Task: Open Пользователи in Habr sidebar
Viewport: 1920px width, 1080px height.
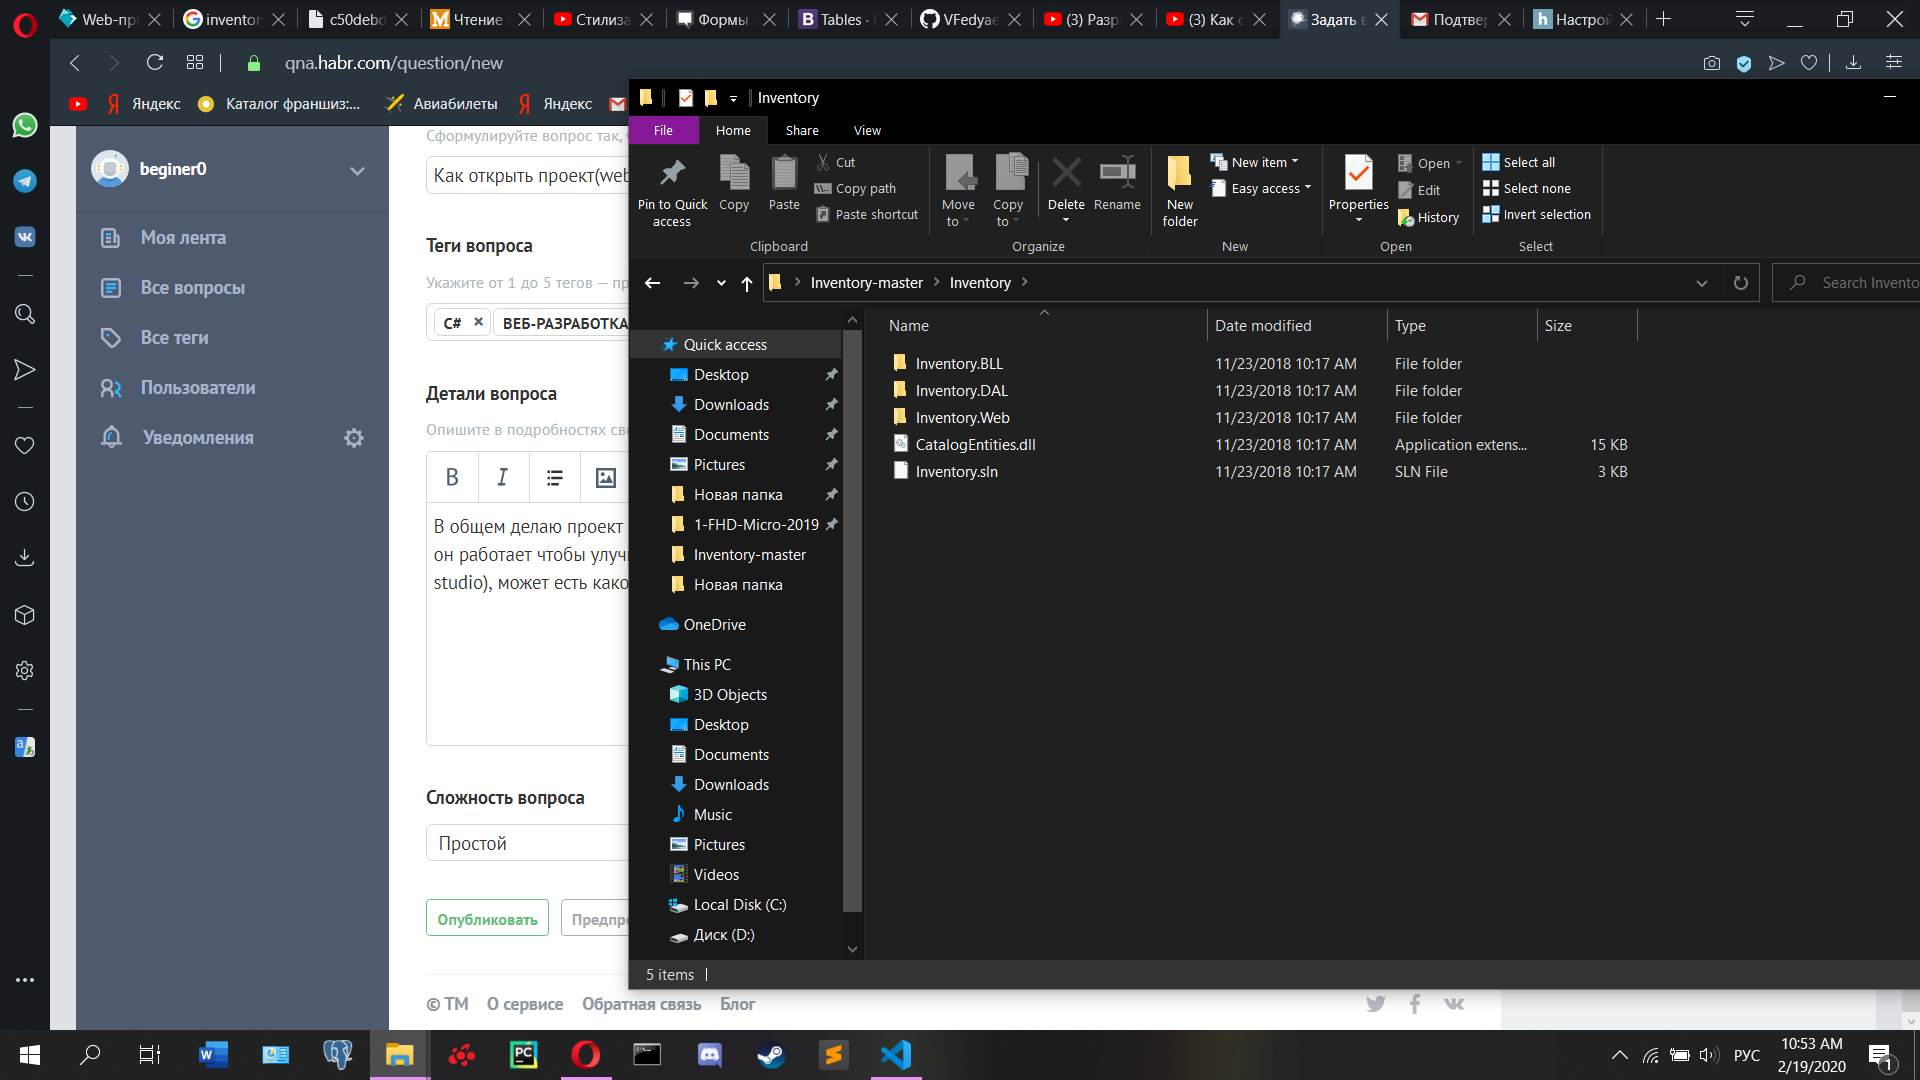Action: coord(198,388)
